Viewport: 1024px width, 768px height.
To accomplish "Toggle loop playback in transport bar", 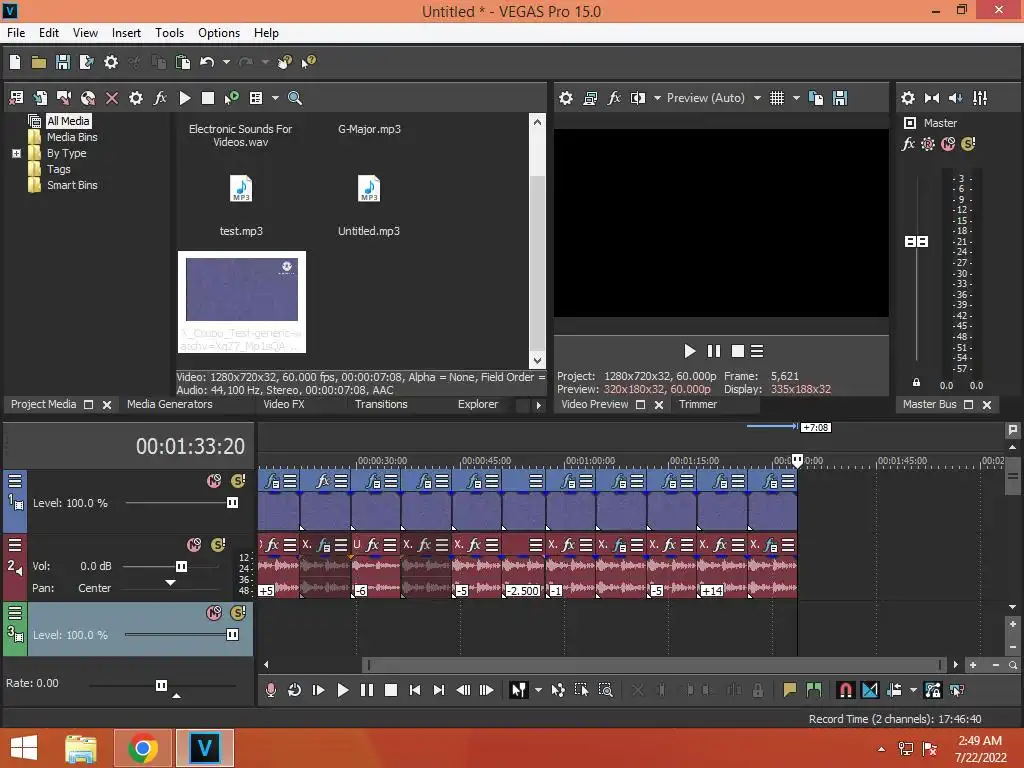I will [295, 690].
